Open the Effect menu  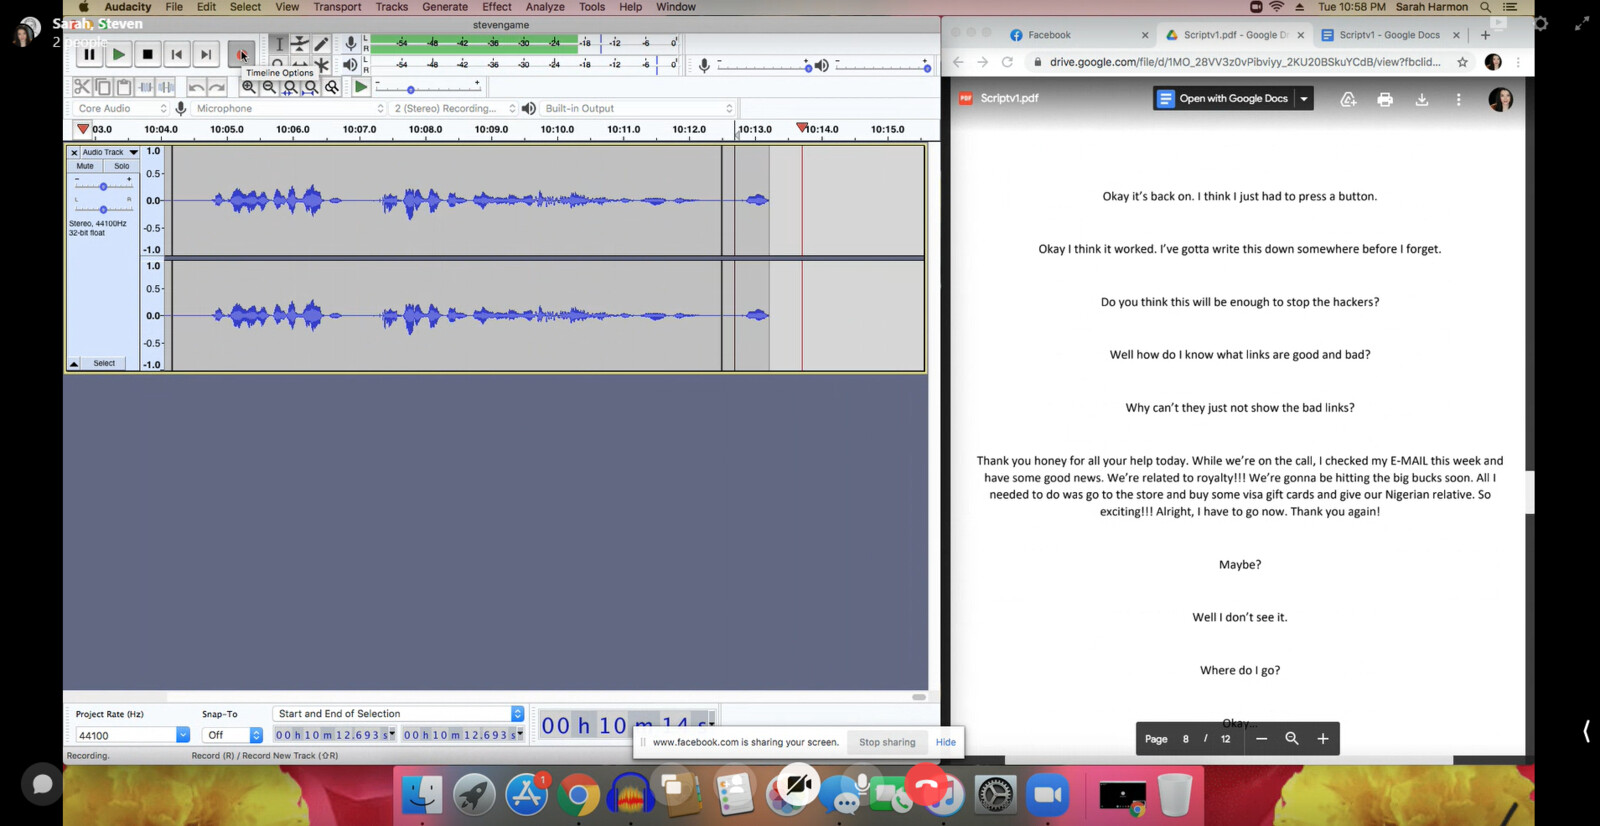497,7
